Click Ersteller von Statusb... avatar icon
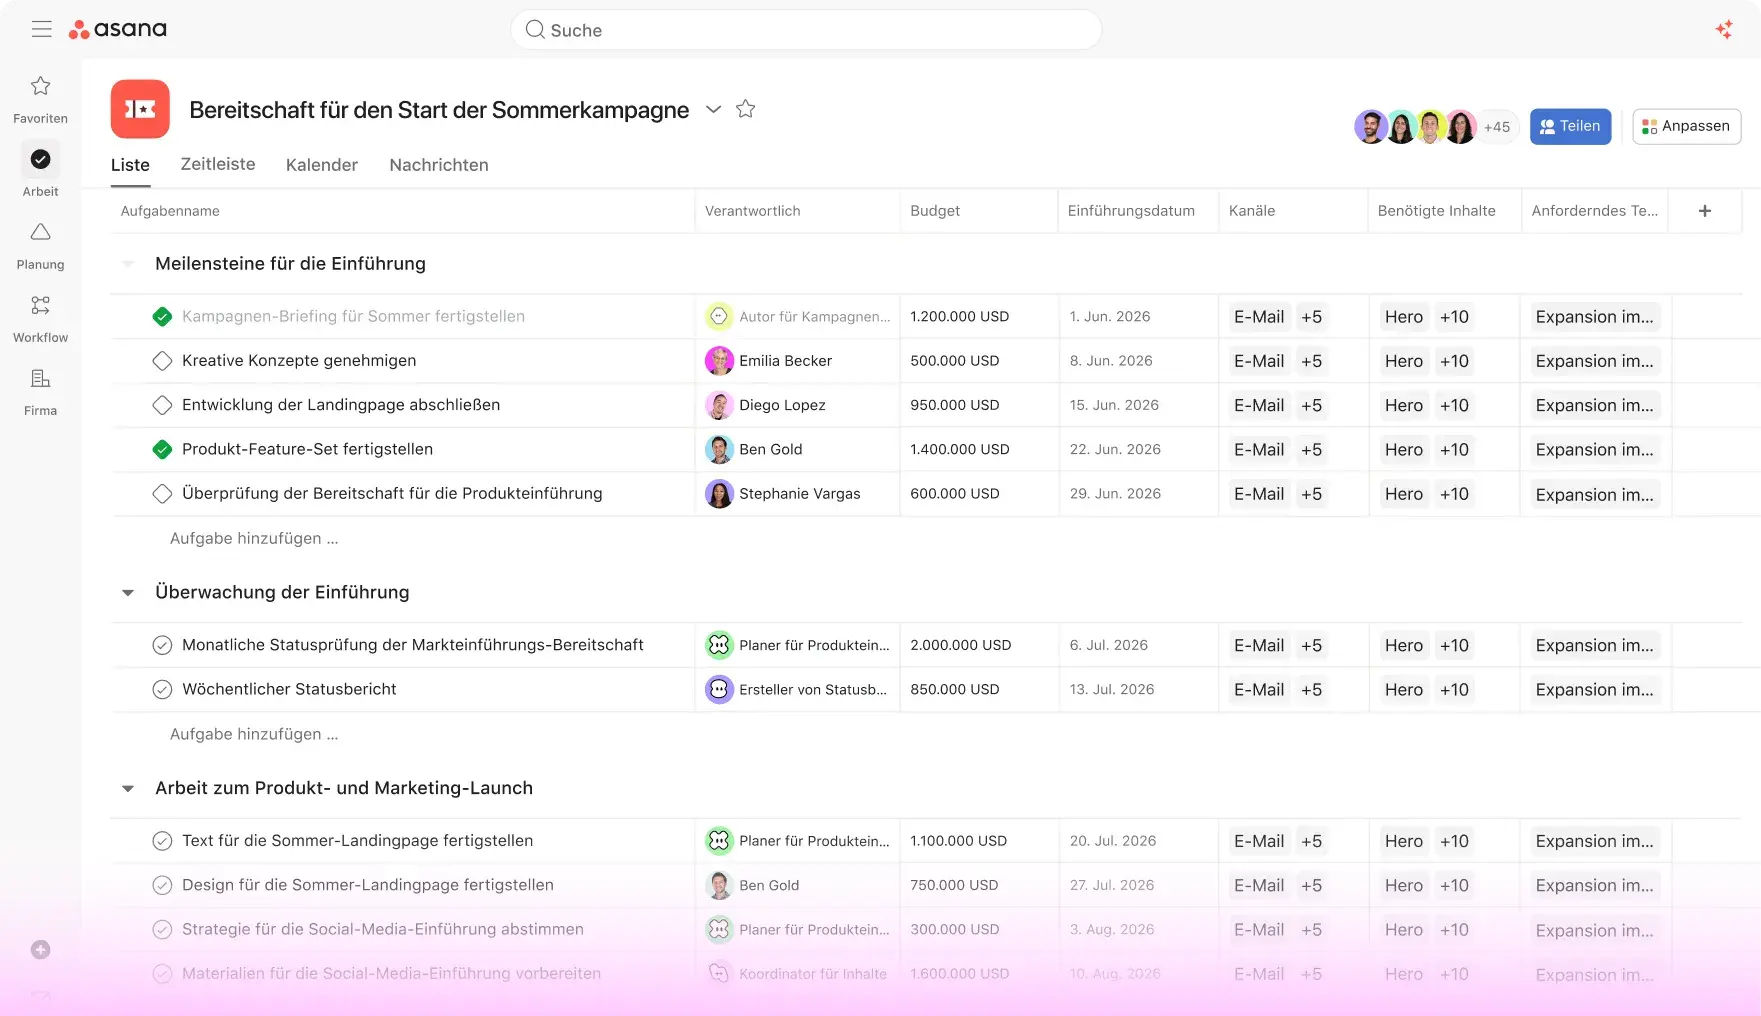This screenshot has height=1016, width=1761. pos(719,690)
